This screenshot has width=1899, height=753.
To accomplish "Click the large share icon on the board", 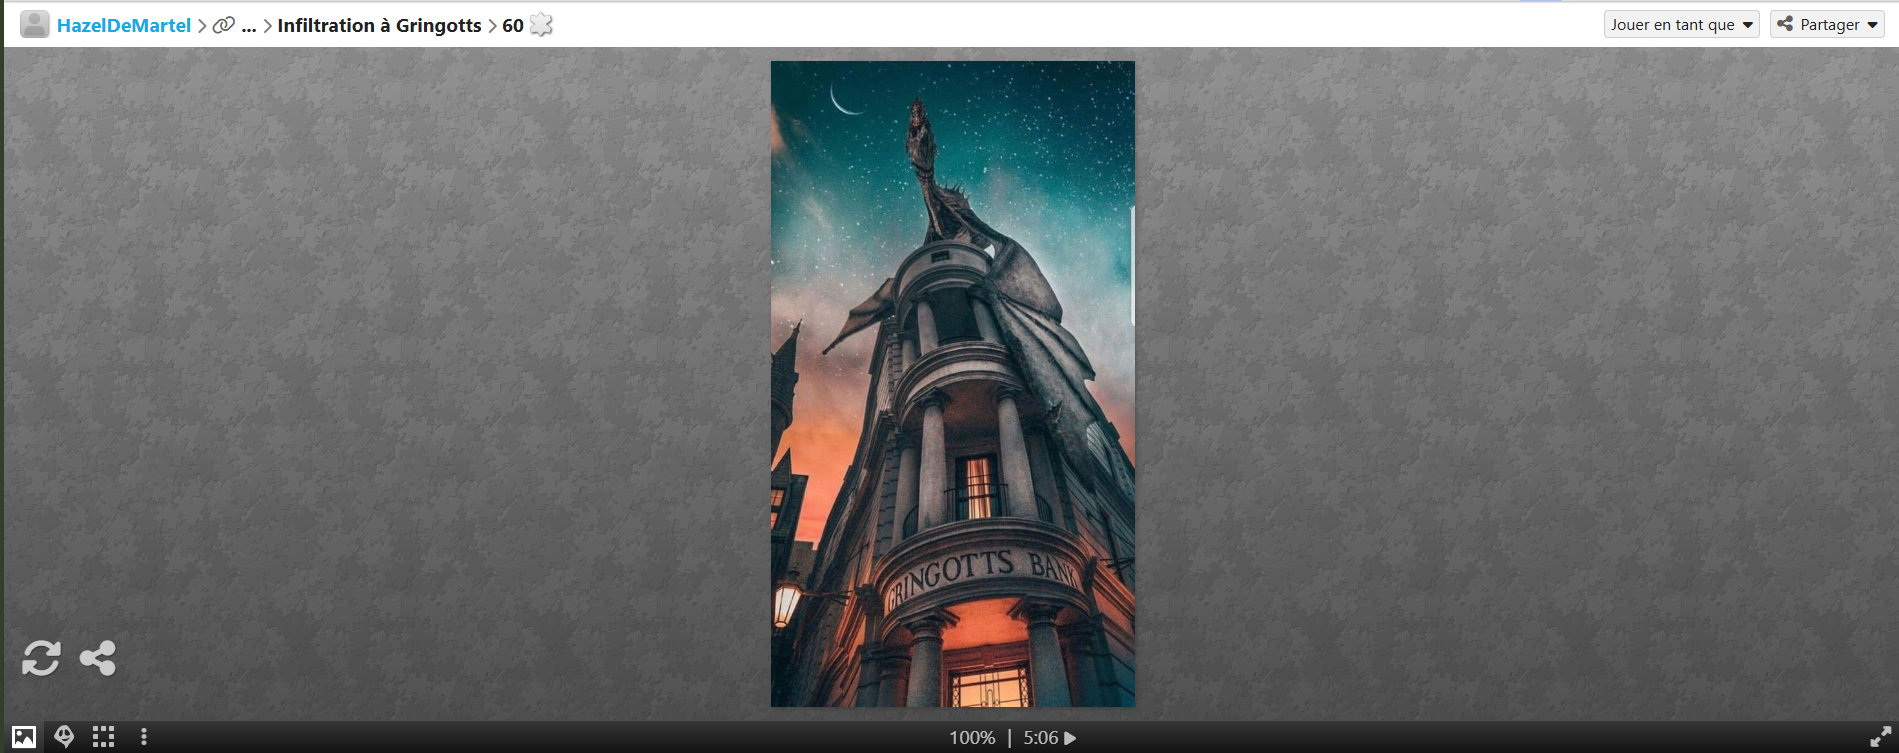I will (98, 658).
